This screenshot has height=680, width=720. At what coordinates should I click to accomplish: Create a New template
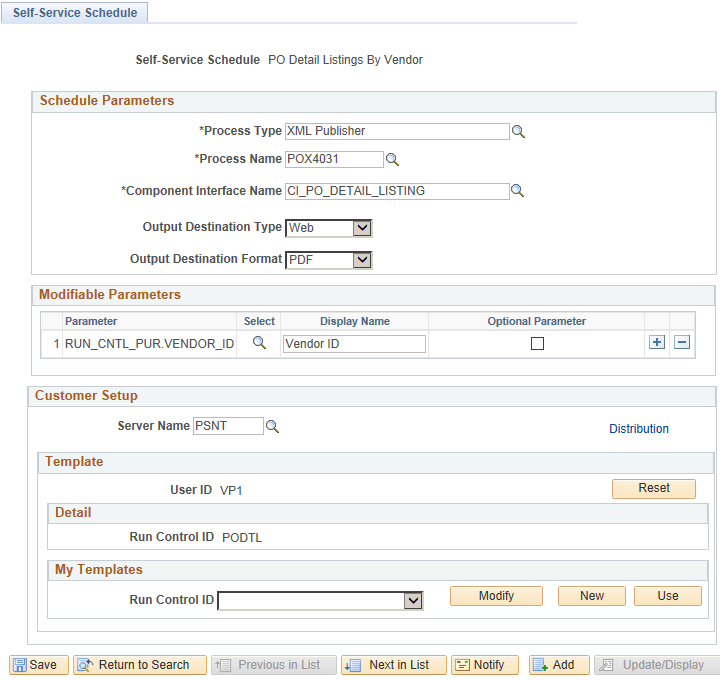pos(592,596)
